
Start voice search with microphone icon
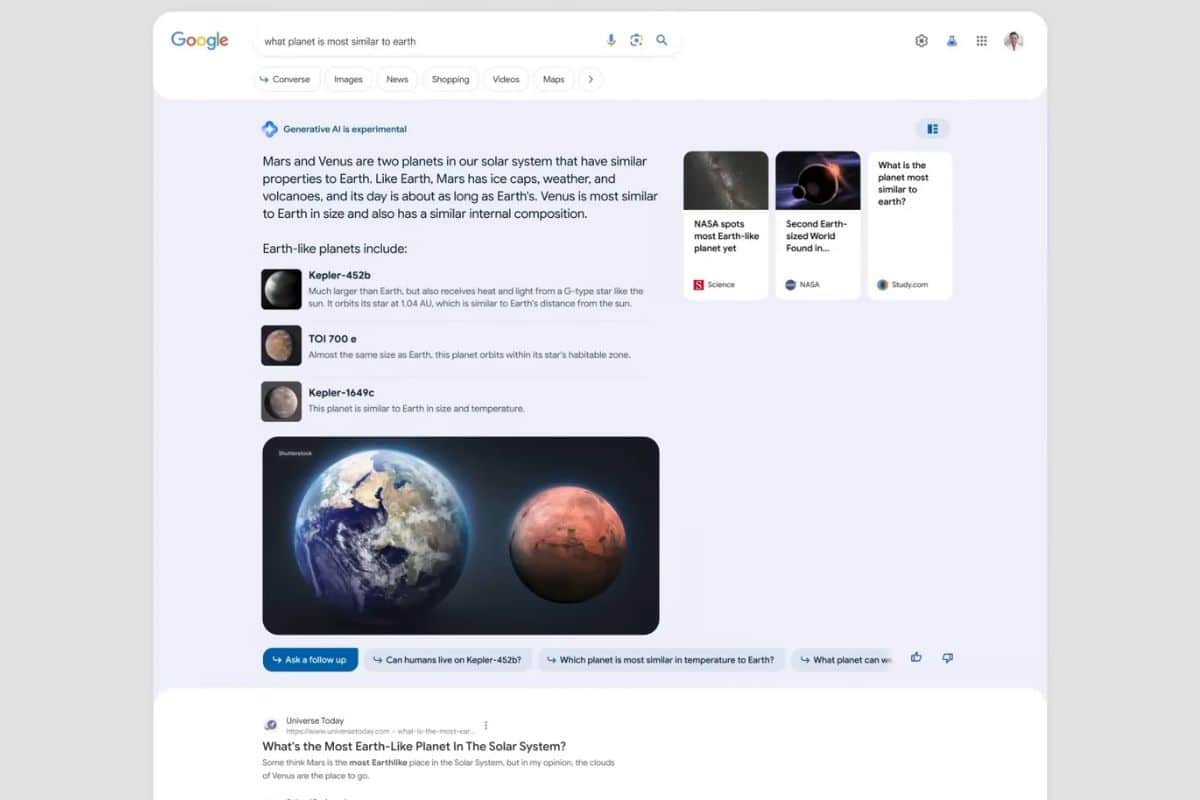tap(611, 40)
